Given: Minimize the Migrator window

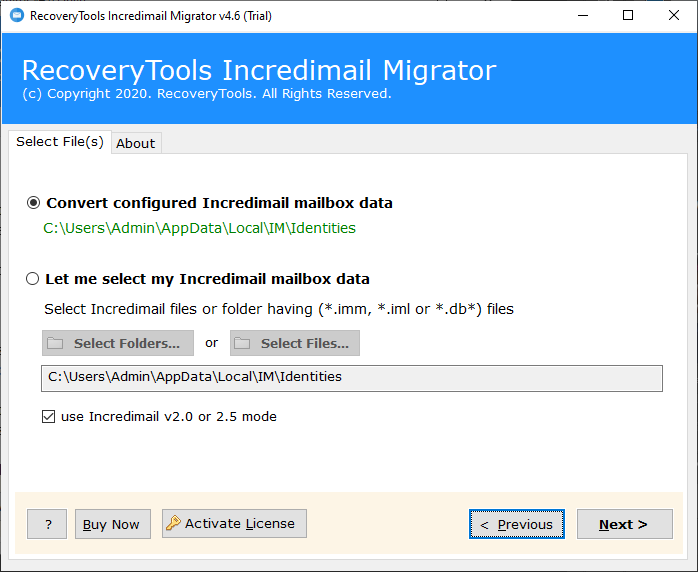Looking at the screenshot, I should 583,16.
